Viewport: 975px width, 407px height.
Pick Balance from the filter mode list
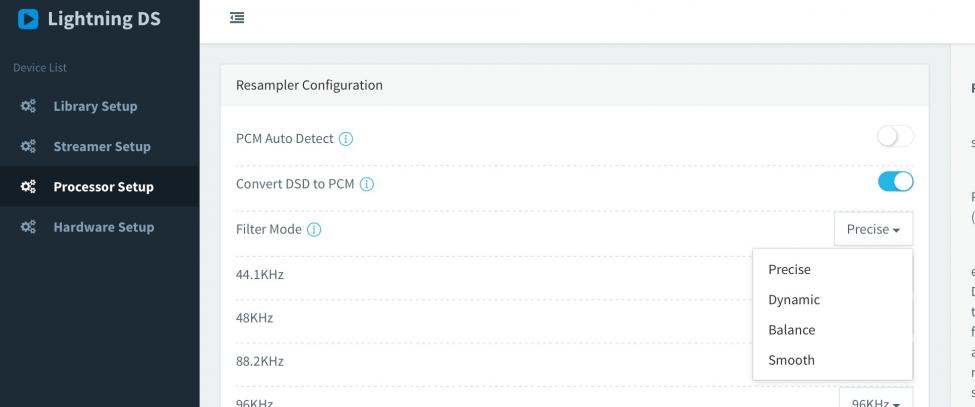pos(792,329)
